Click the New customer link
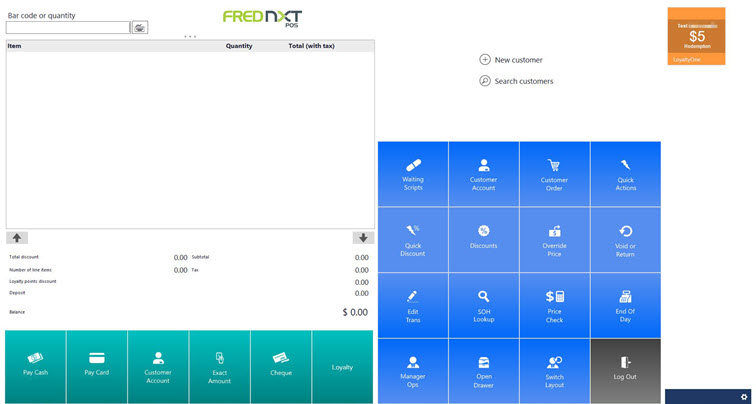Viewport: 756px width, 404px height. point(511,60)
